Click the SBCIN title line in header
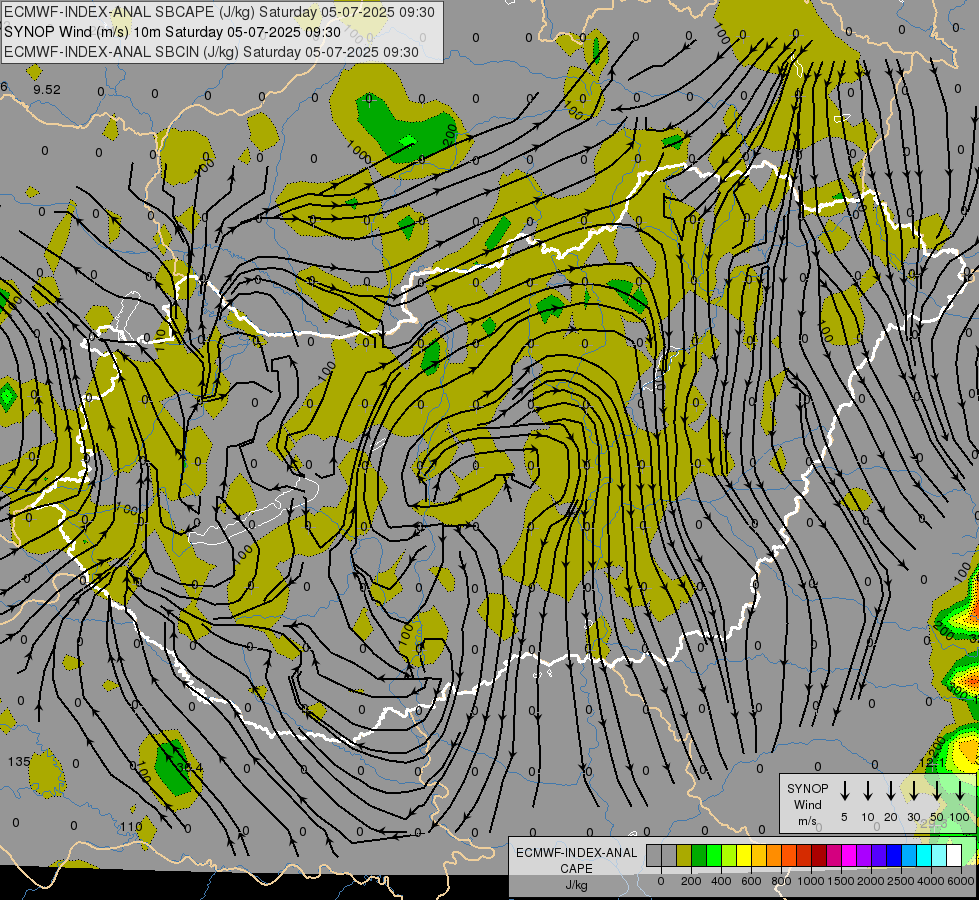 211,52
